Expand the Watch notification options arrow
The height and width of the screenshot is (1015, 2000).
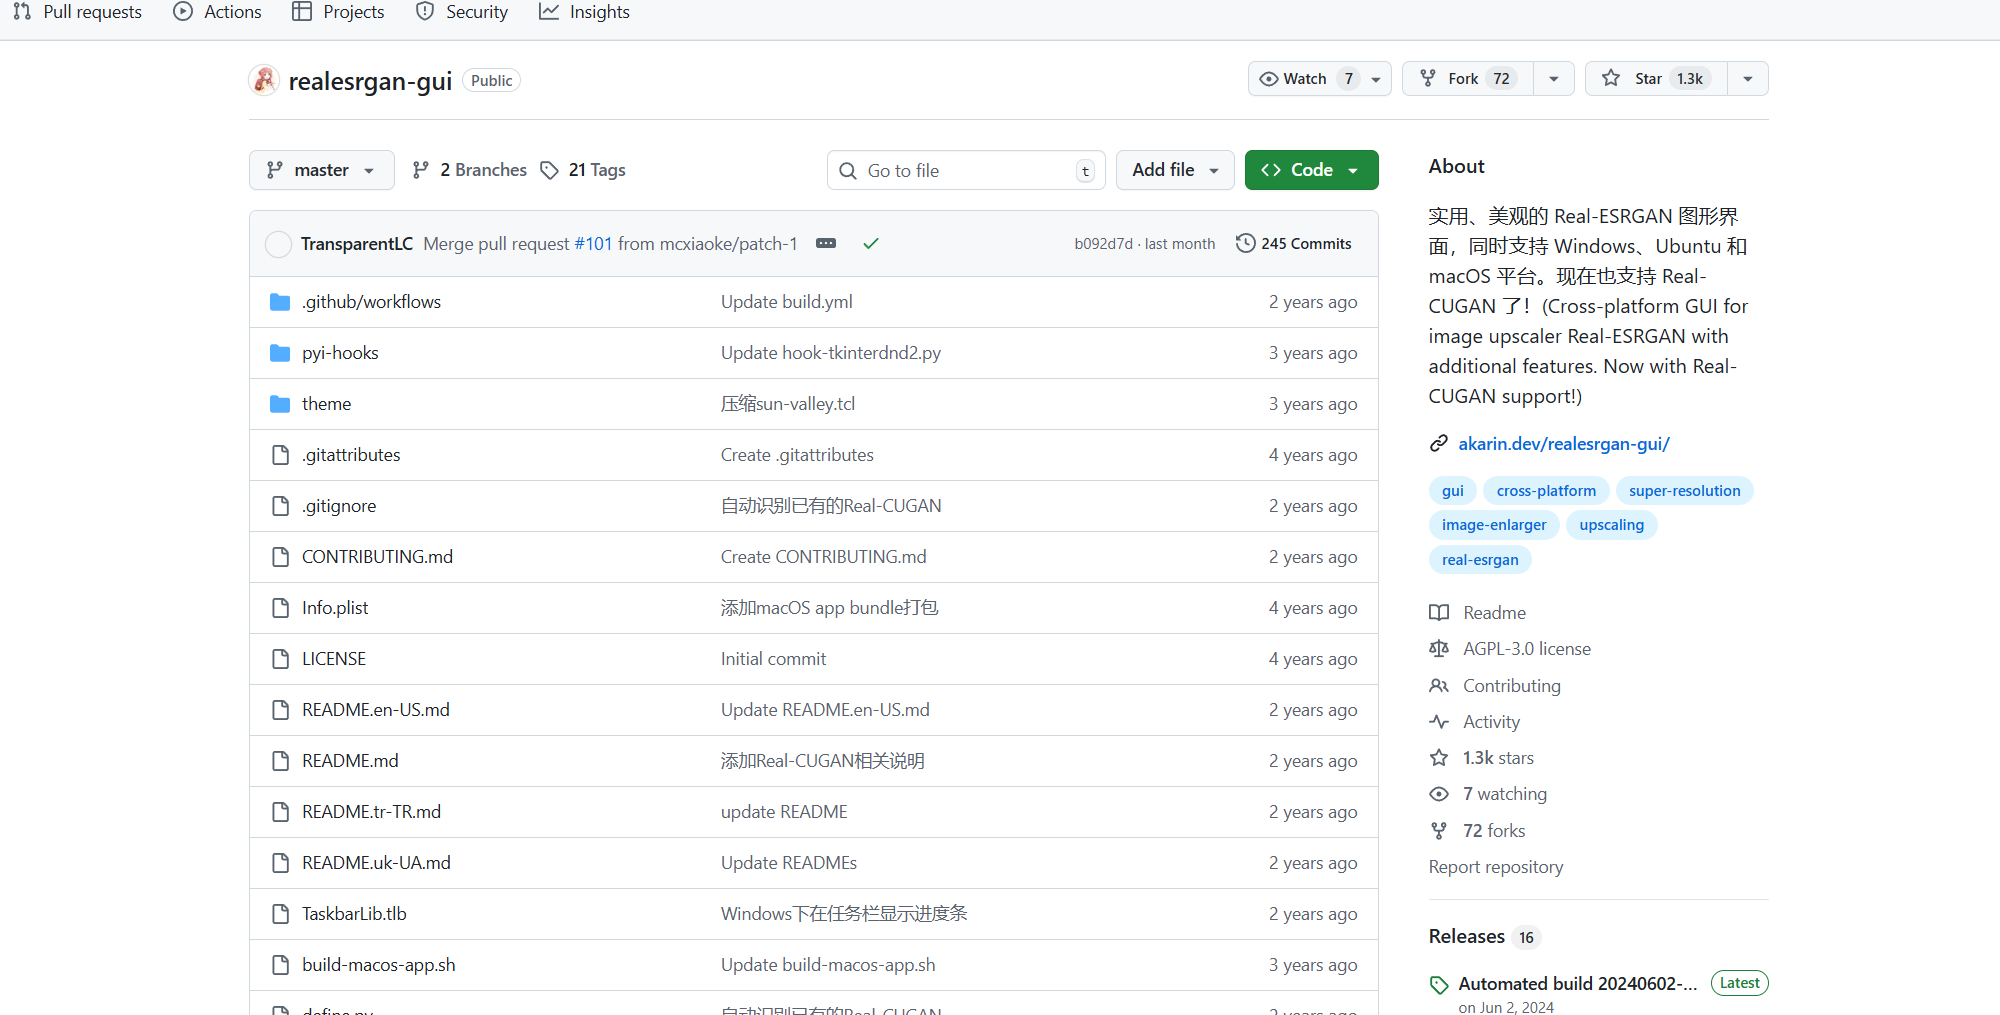click(x=1377, y=79)
